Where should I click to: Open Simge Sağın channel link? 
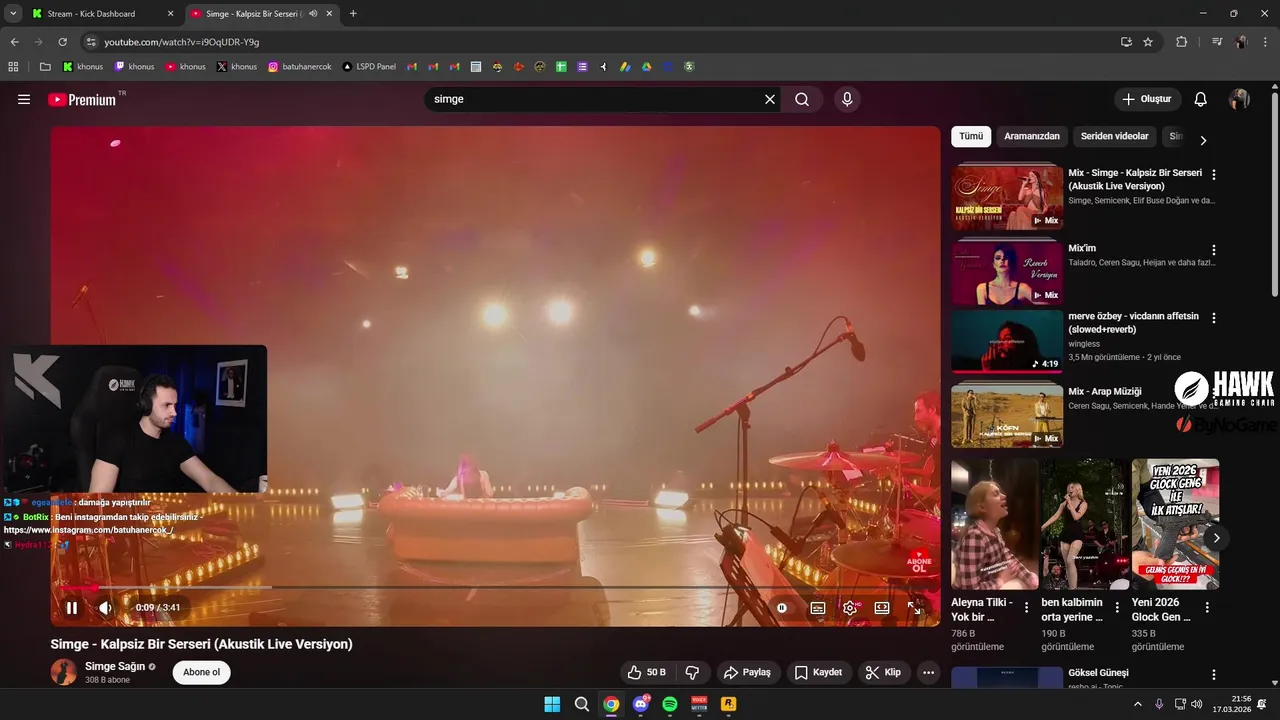[x=116, y=666]
